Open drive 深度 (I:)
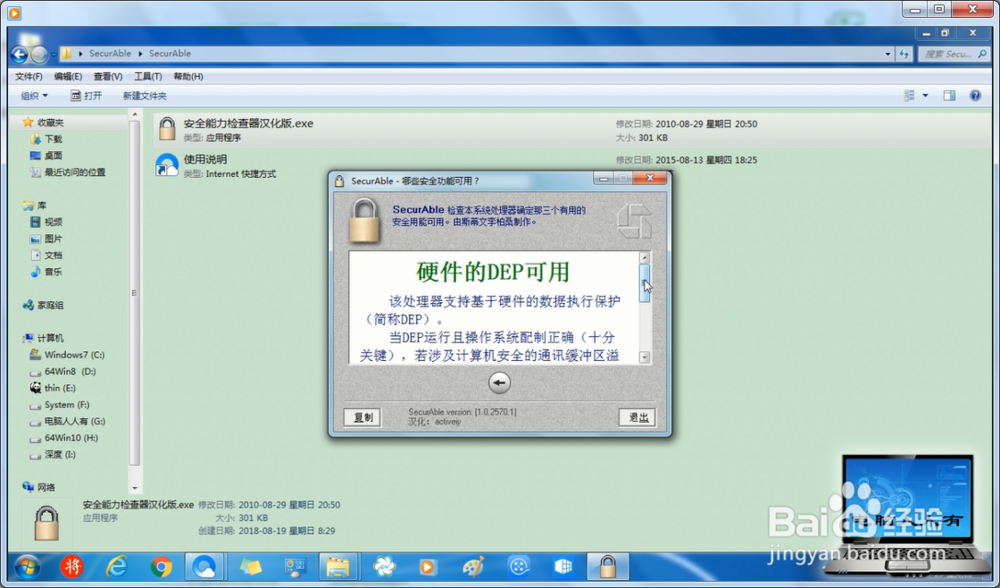Screen dimensions: 1000x588 60,454
